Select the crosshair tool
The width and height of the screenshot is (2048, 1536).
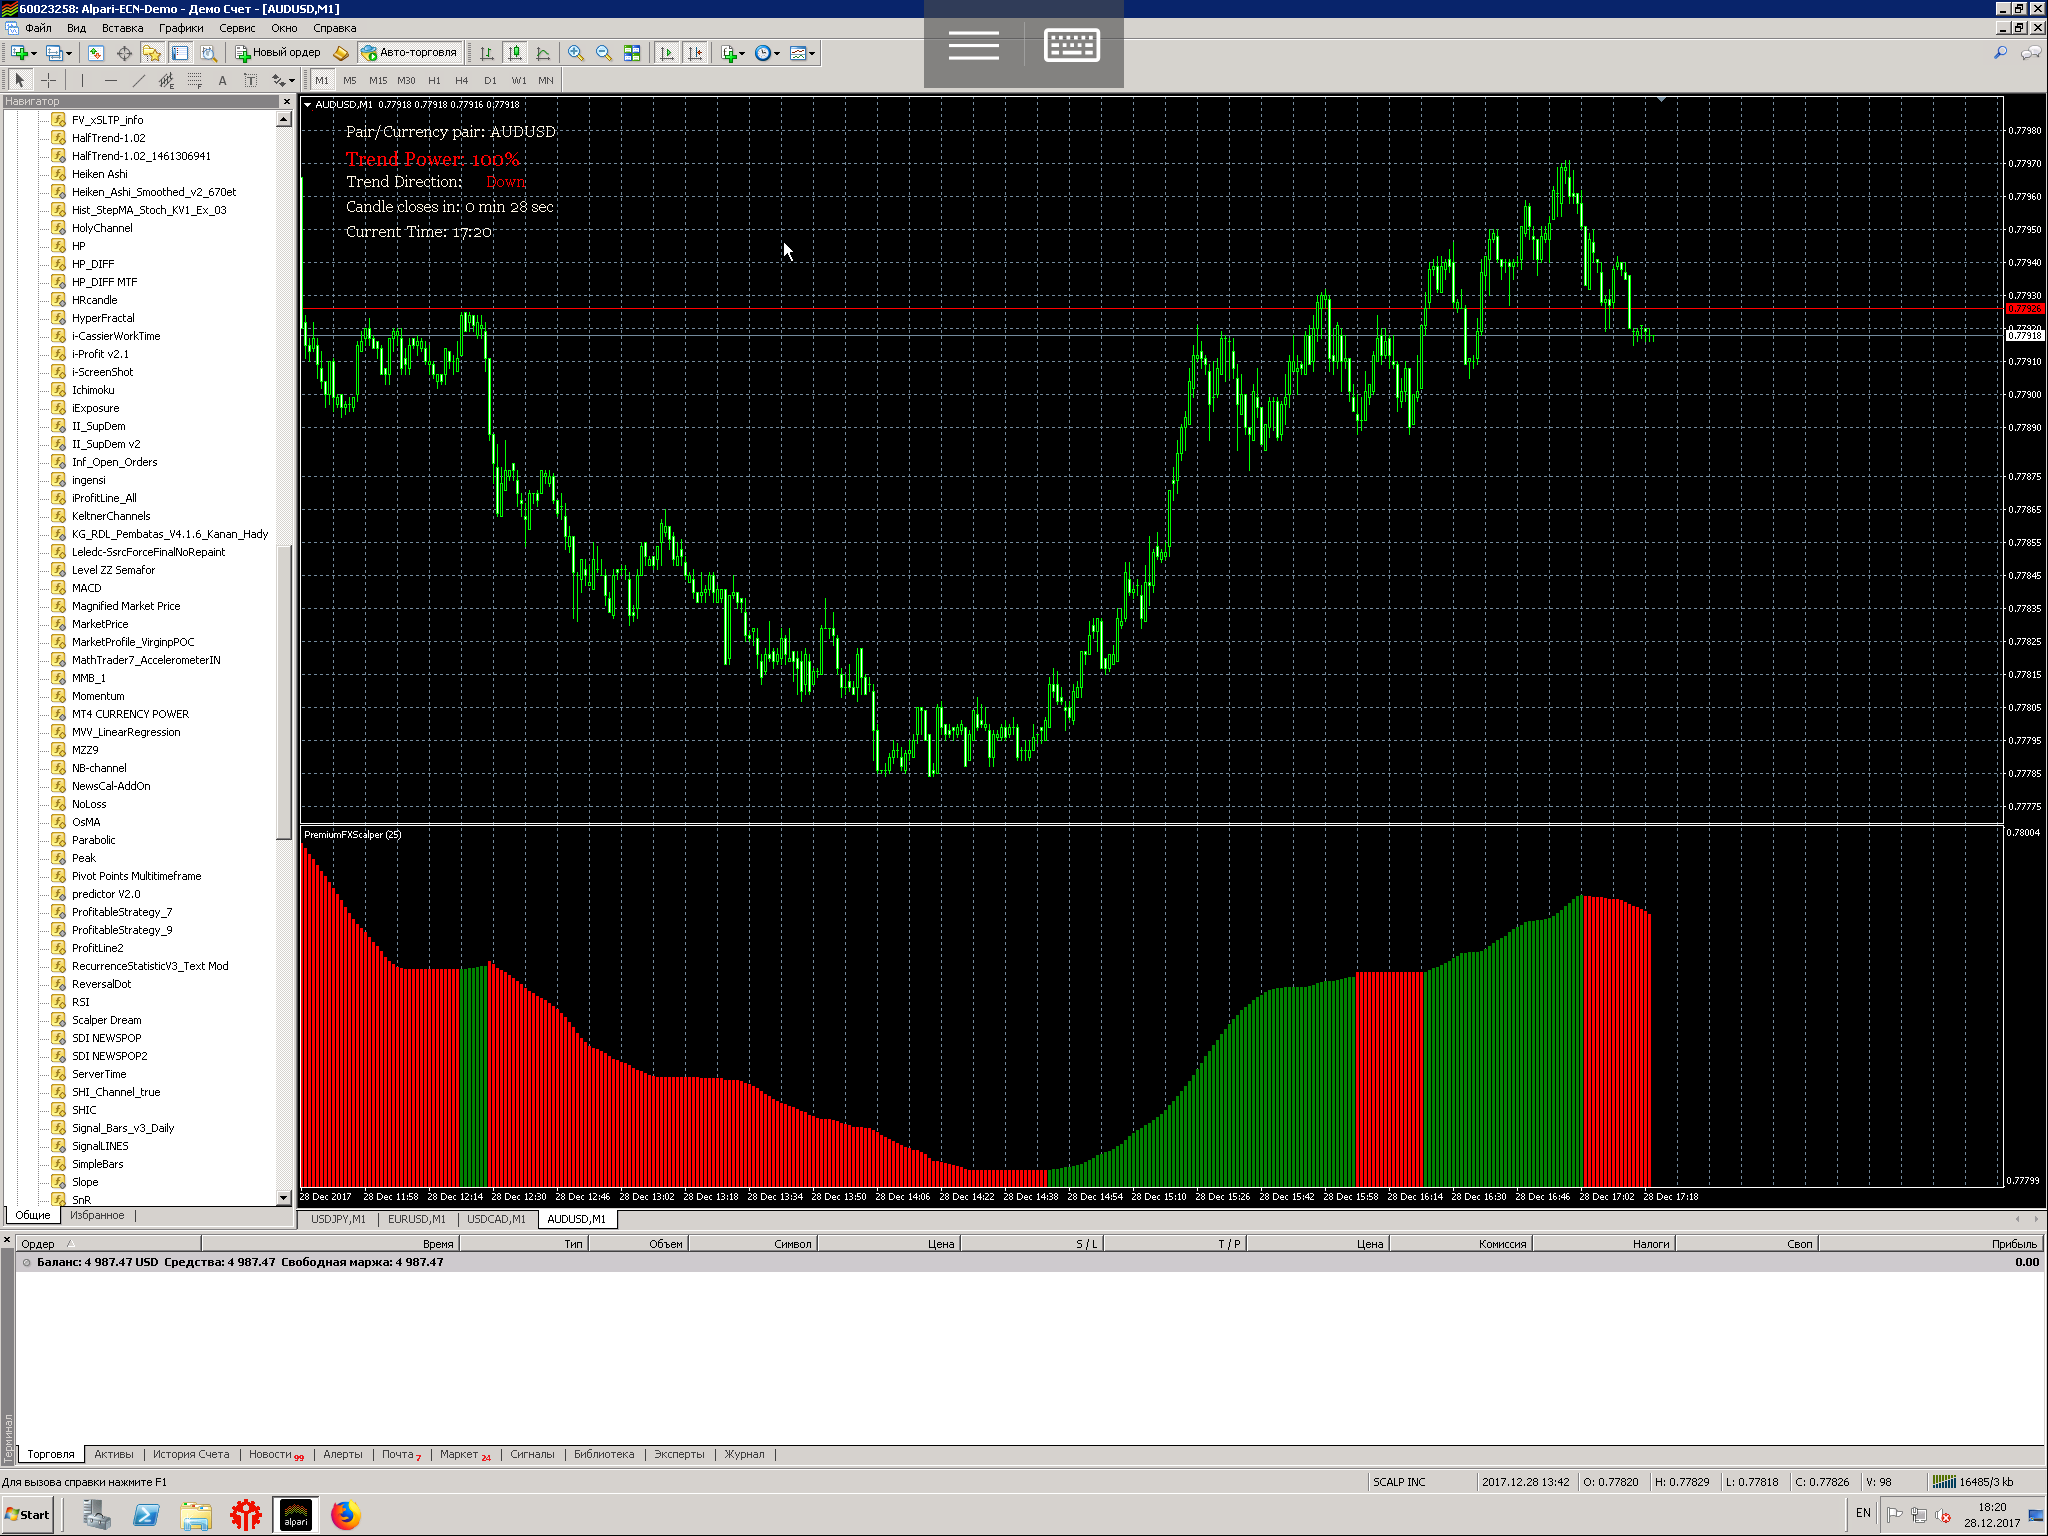(x=48, y=80)
